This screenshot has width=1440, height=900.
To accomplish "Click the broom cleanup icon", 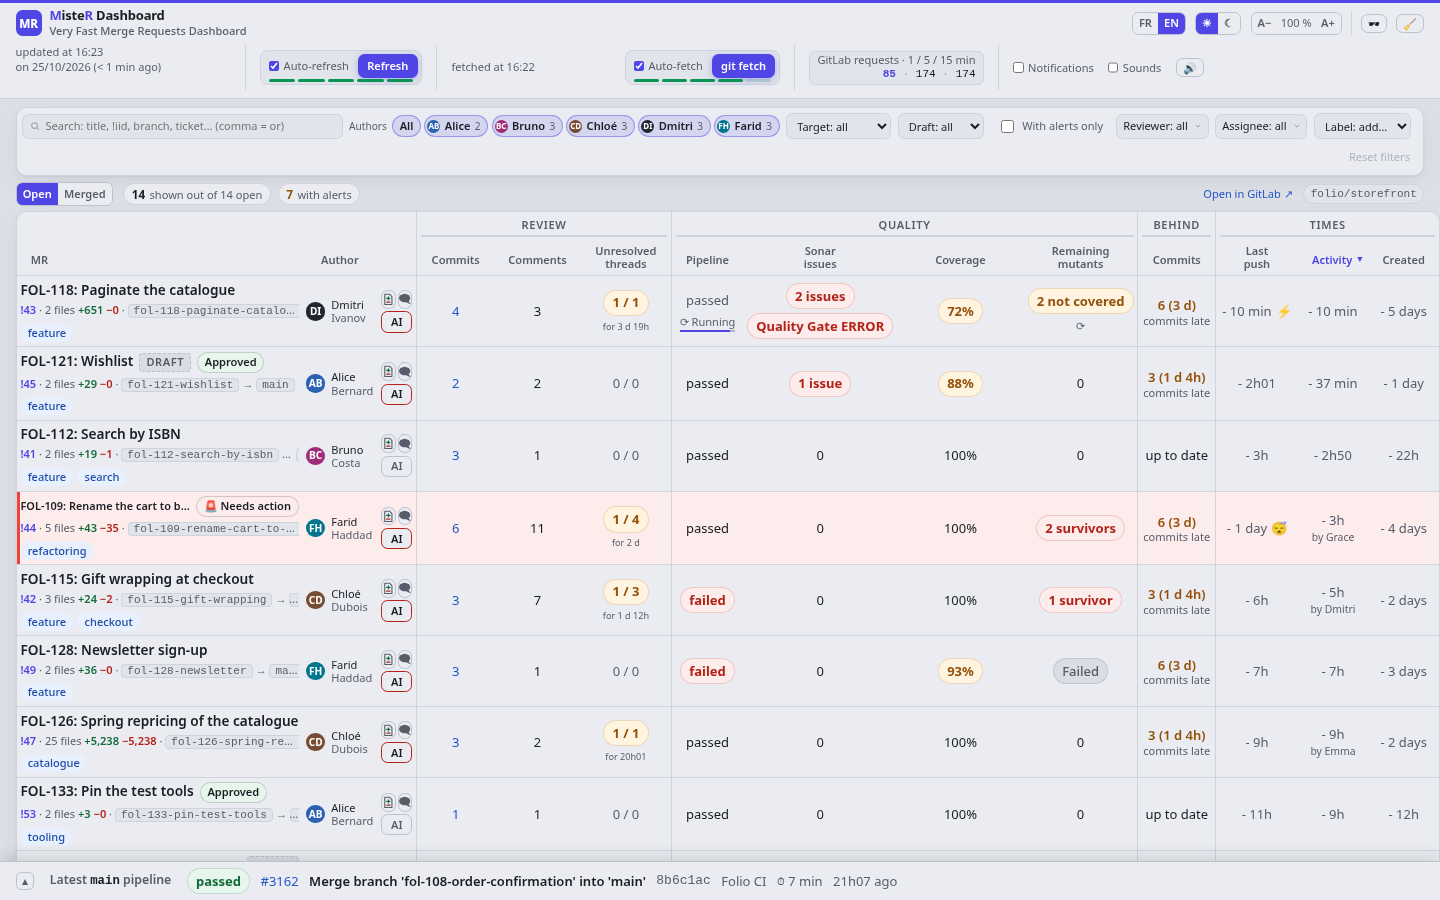I will click(x=1409, y=23).
